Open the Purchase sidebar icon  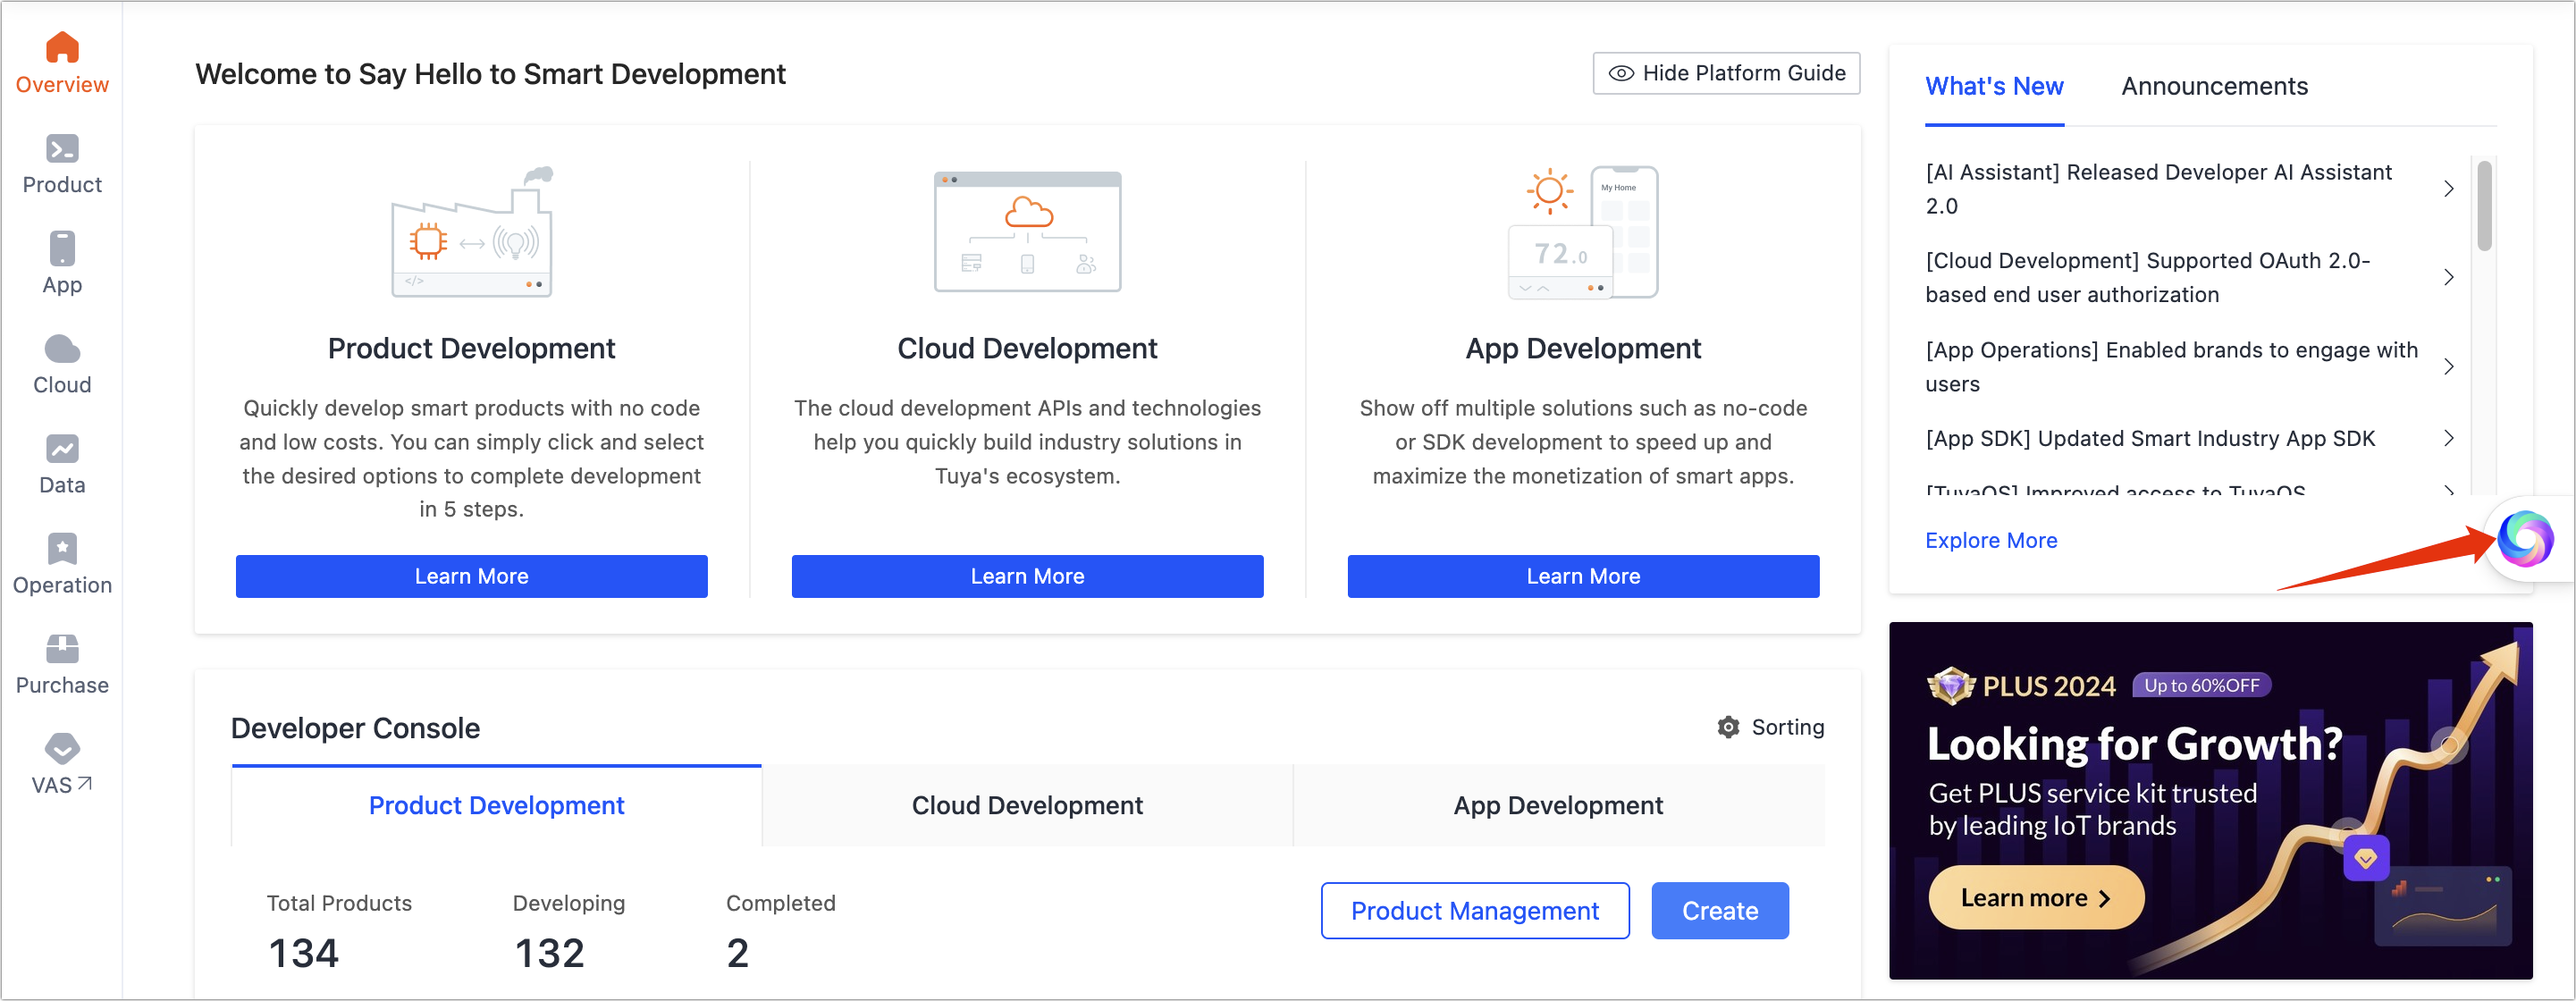tap(62, 648)
